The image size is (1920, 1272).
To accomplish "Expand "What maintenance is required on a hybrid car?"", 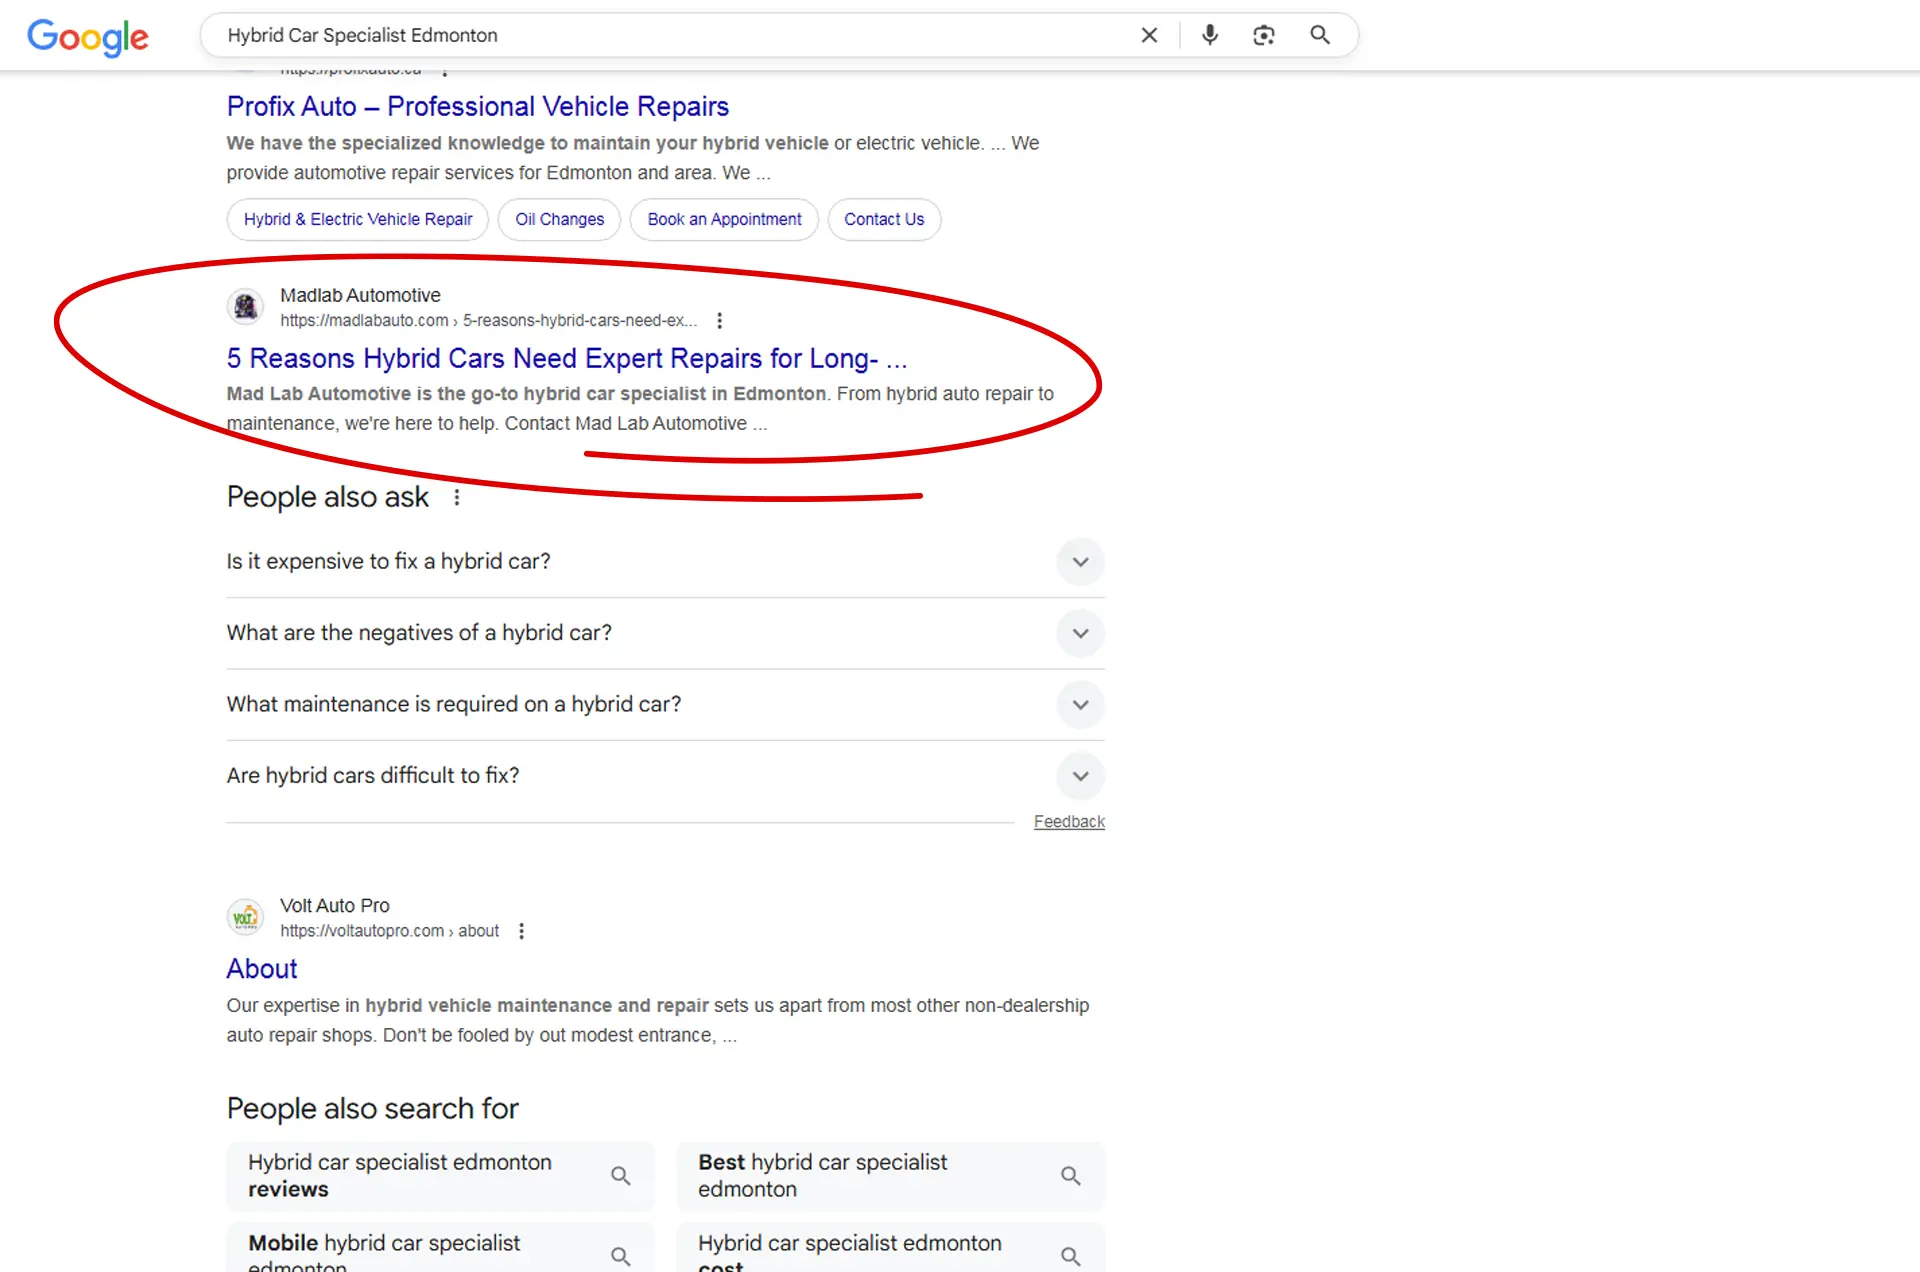I will point(1080,705).
